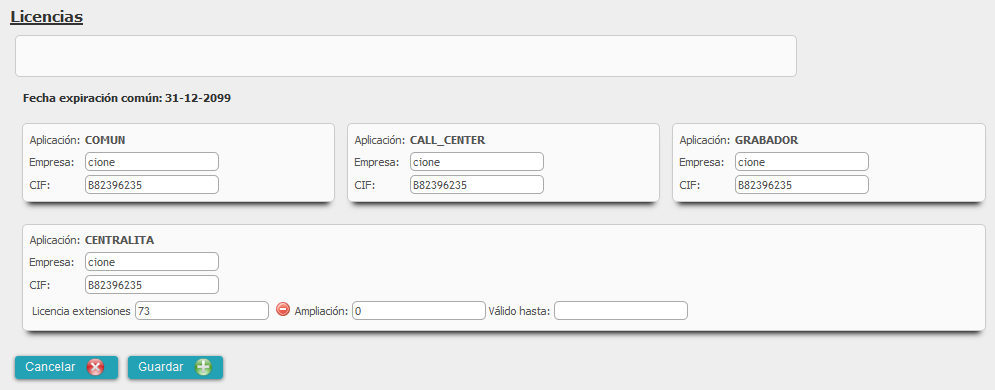The image size is (995, 390).
Task: Click the CIF field in CALL_CENTER panel
Action: tap(477, 185)
